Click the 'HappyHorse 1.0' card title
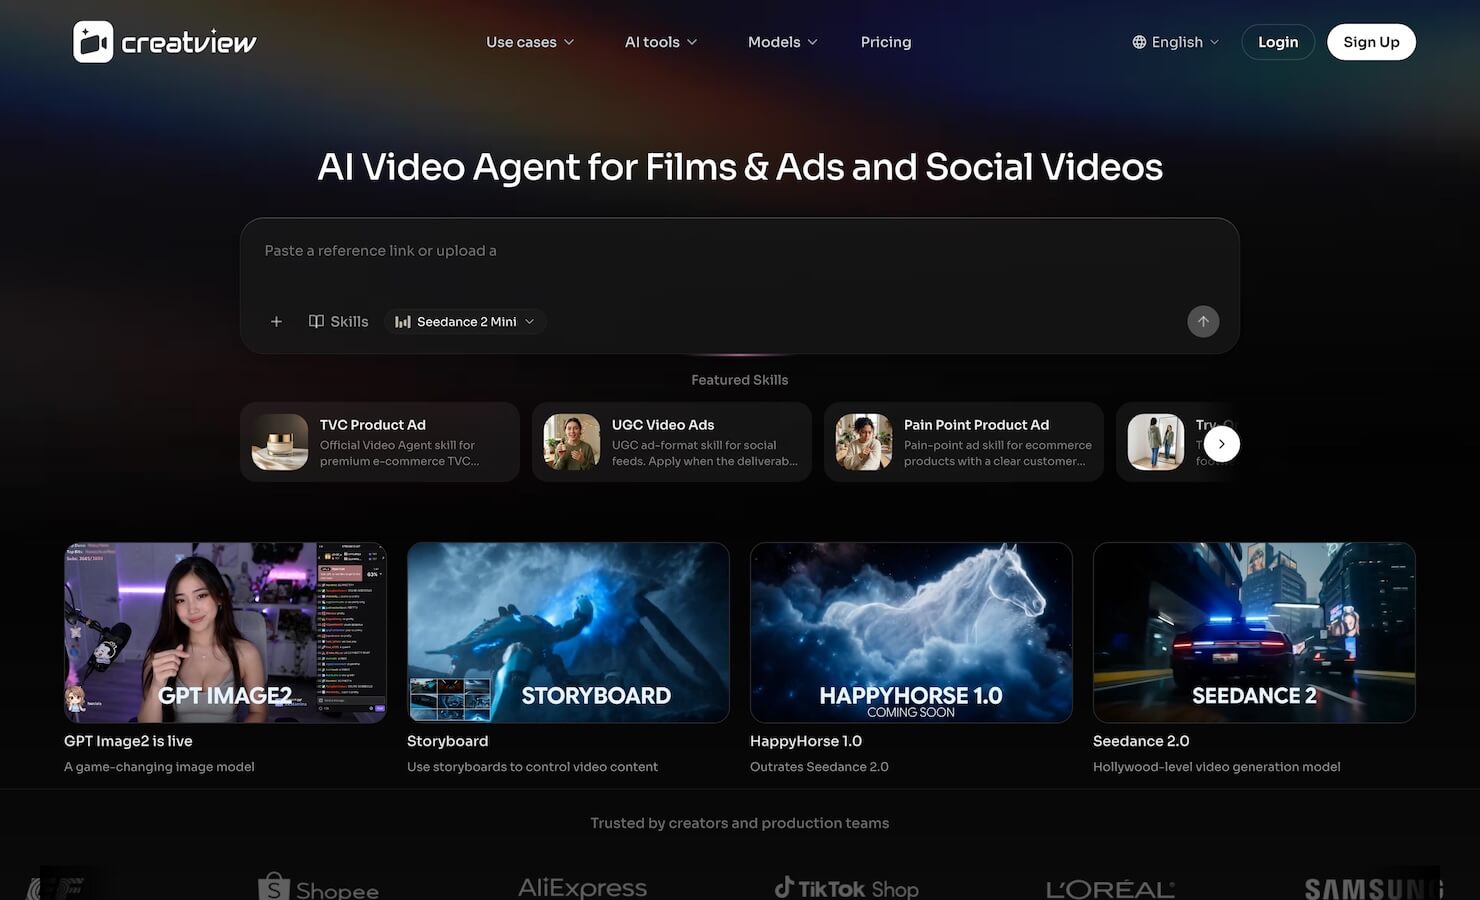Image resolution: width=1480 pixels, height=900 pixels. point(806,741)
